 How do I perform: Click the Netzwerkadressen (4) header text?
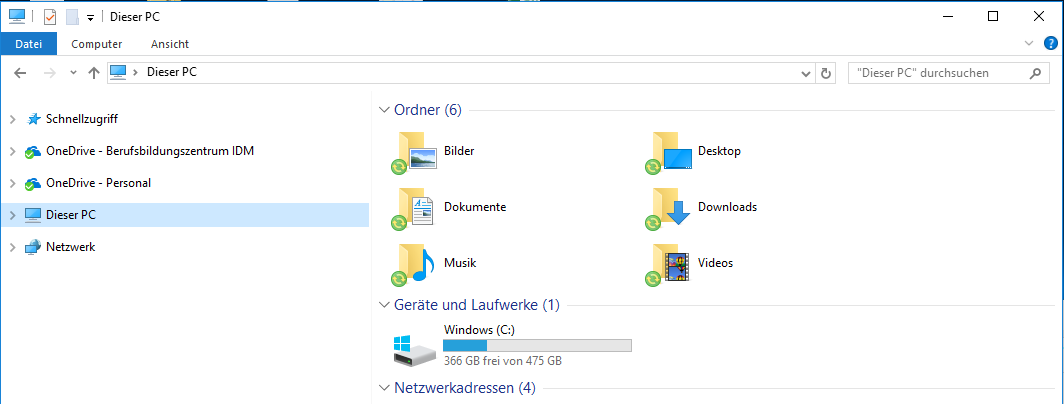pos(465,388)
